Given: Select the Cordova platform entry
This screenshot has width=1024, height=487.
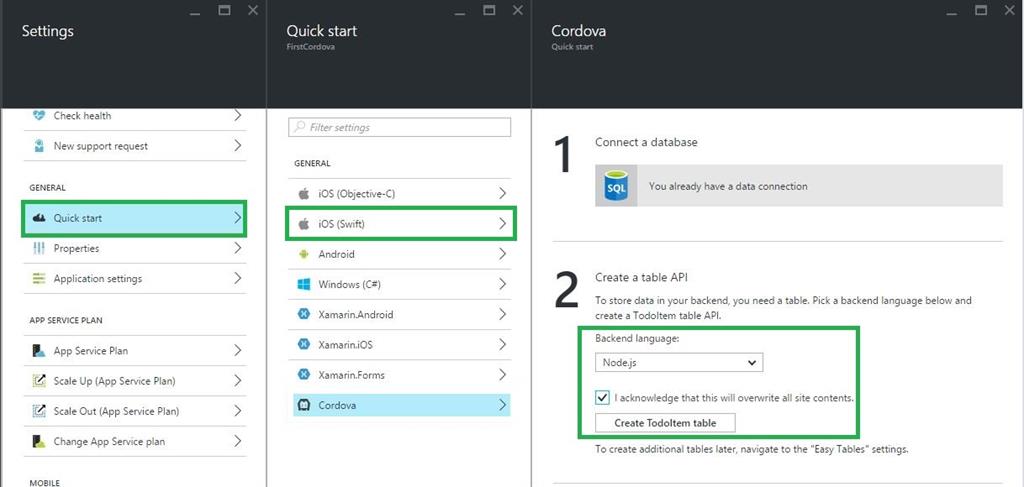Looking at the screenshot, I should pyautogui.click(x=401, y=405).
